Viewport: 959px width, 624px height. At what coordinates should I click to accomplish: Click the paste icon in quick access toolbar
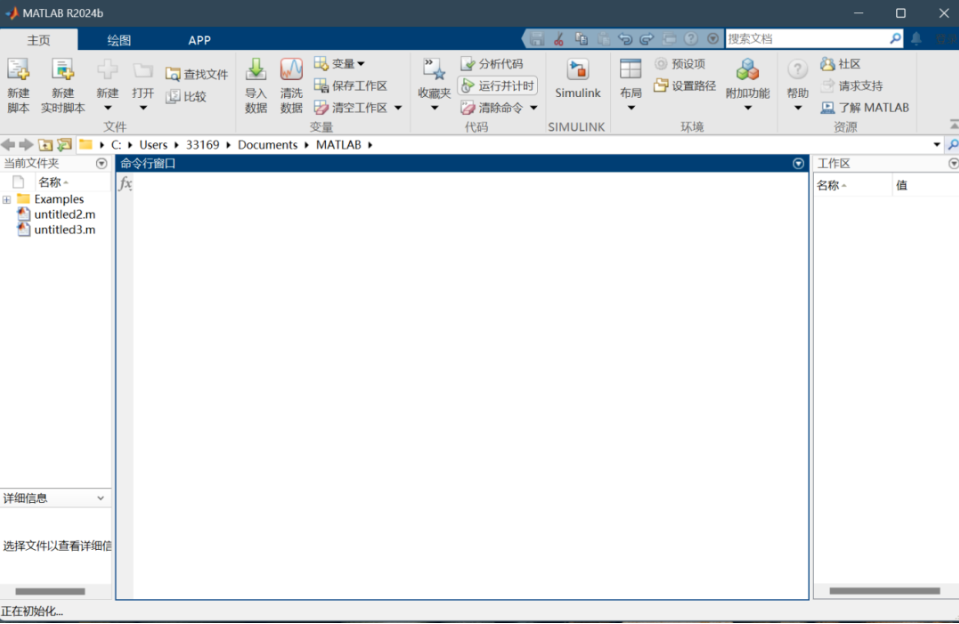pyautogui.click(x=603, y=39)
